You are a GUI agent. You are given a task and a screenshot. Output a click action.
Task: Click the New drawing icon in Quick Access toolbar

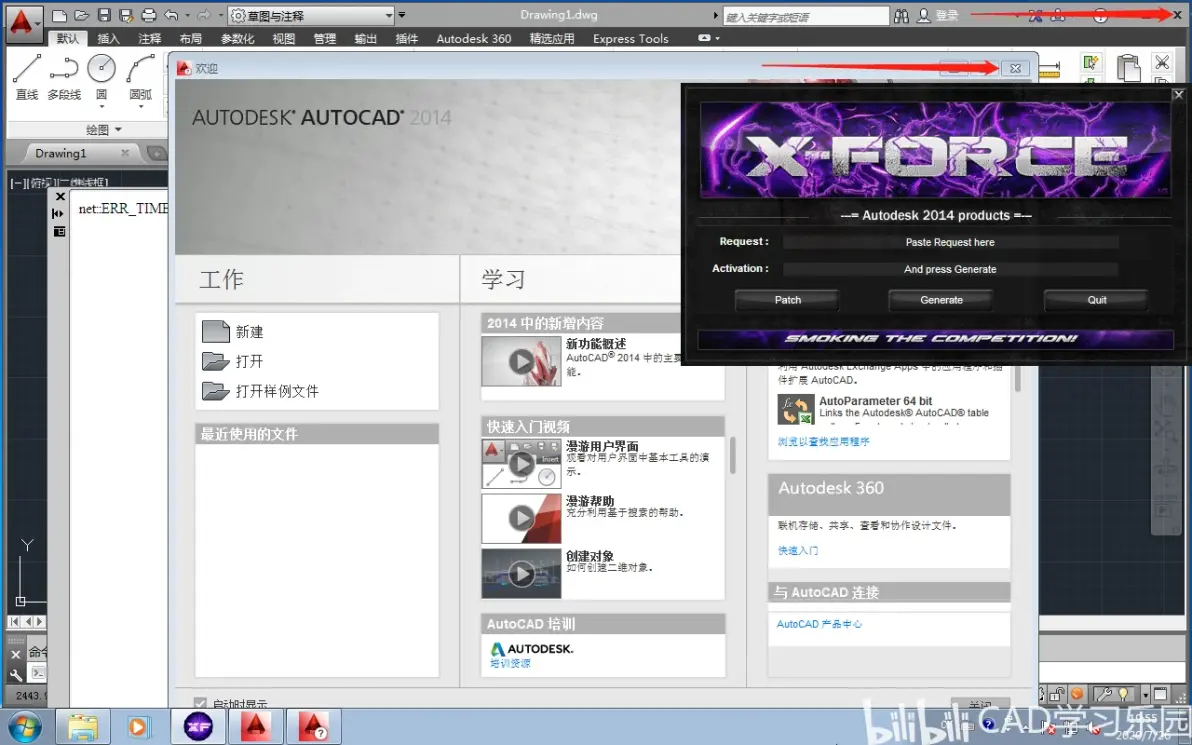point(60,15)
